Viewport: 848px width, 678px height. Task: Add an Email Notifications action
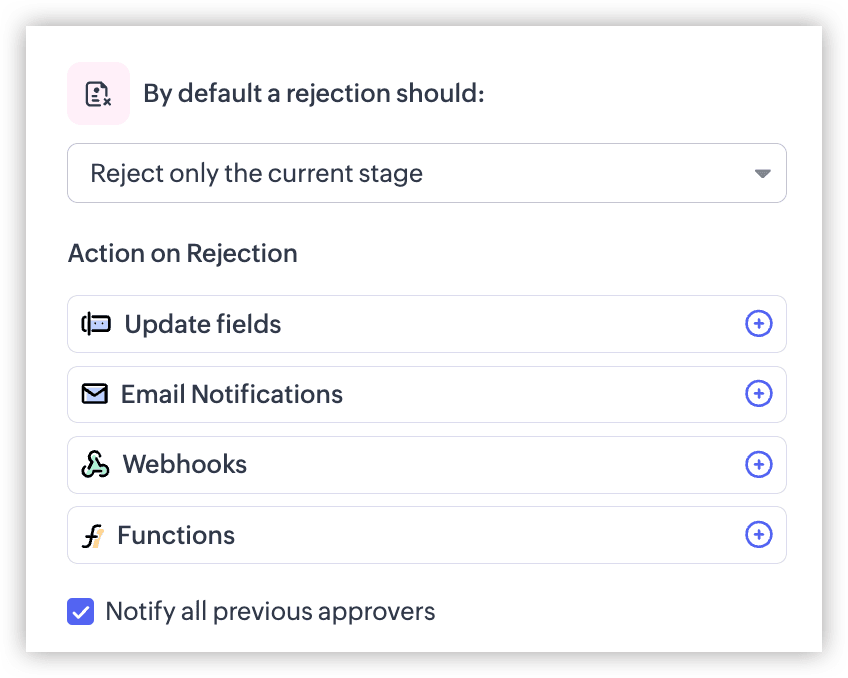pos(758,394)
